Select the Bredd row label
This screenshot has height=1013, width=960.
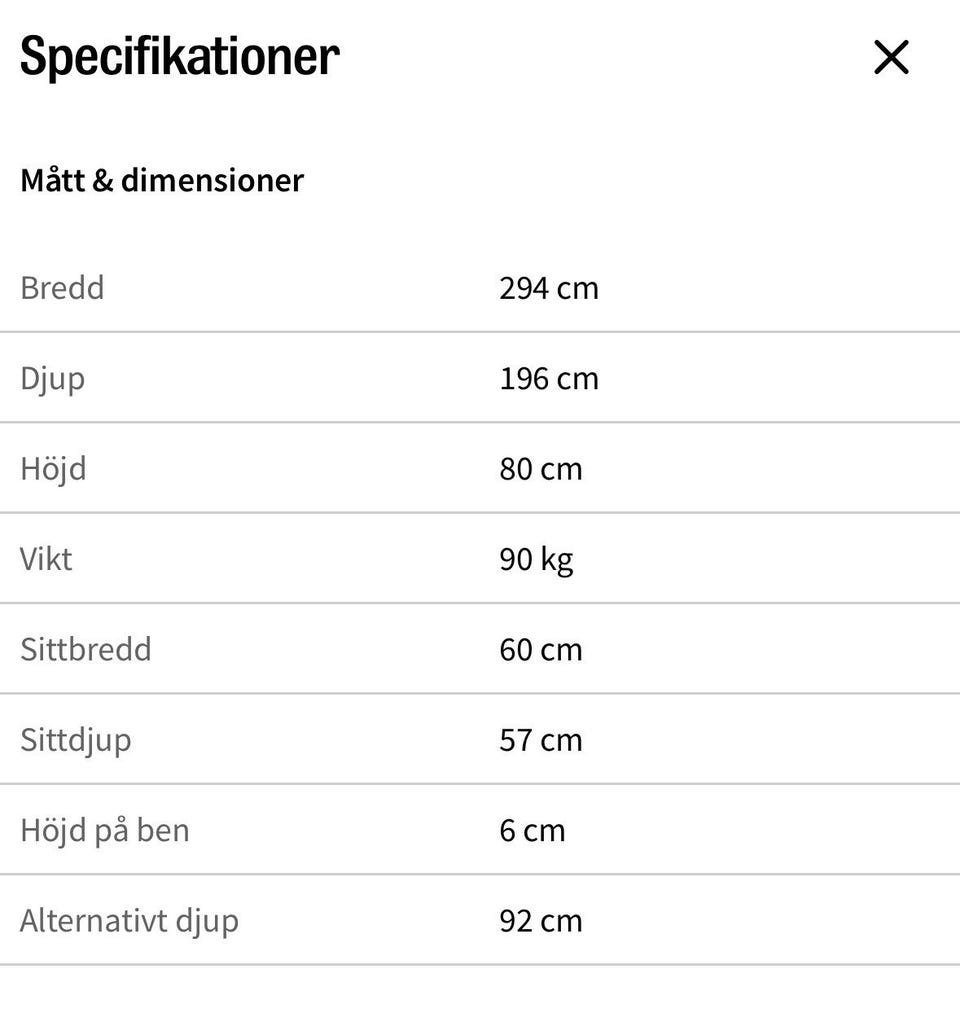[62, 288]
